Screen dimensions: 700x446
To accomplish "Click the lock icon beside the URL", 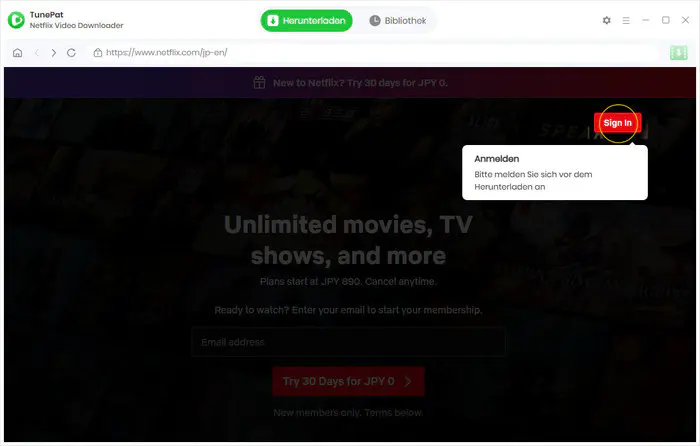I will pyautogui.click(x=98, y=53).
